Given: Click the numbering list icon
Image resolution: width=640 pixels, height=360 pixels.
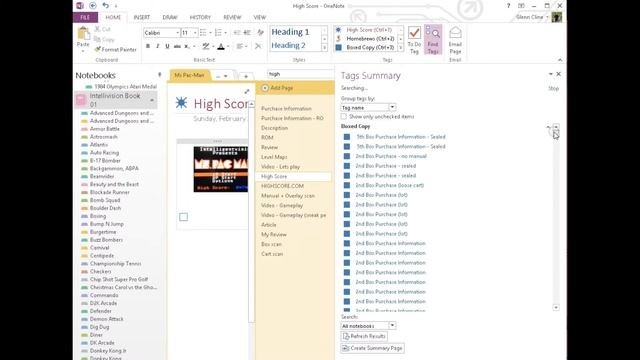Looking at the screenshot, I should [218, 33].
